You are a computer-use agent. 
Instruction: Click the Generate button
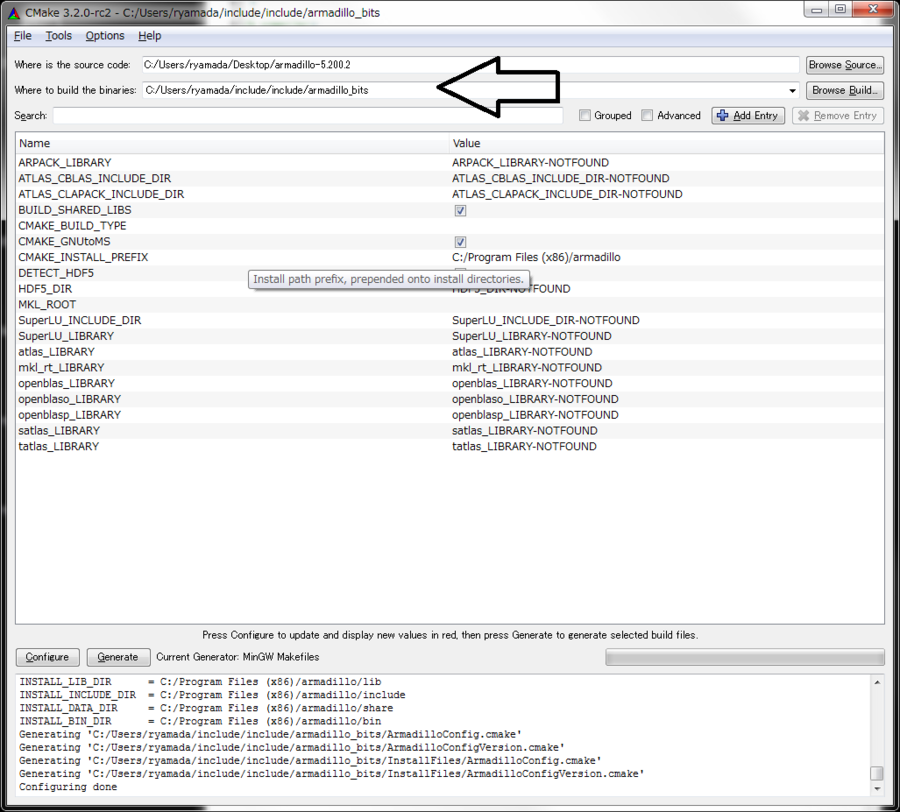pyautogui.click(x=118, y=657)
